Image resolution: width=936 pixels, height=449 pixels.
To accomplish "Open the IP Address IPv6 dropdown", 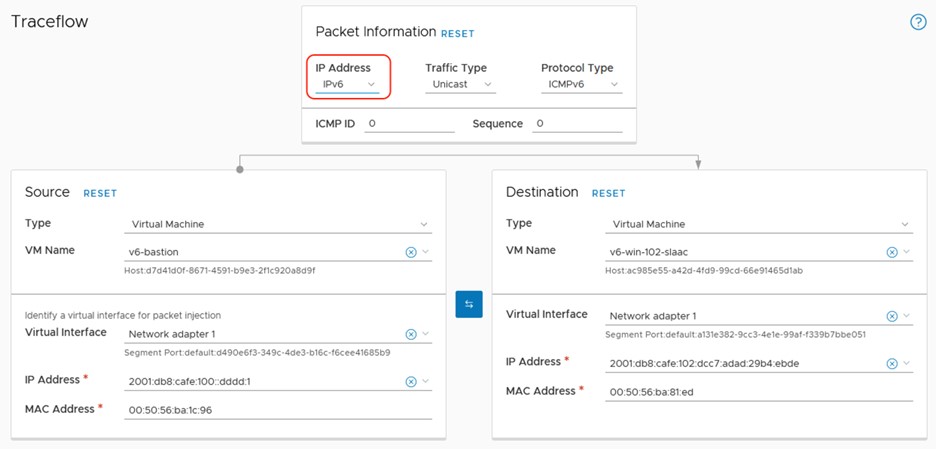I will pyautogui.click(x=348, y=85).
